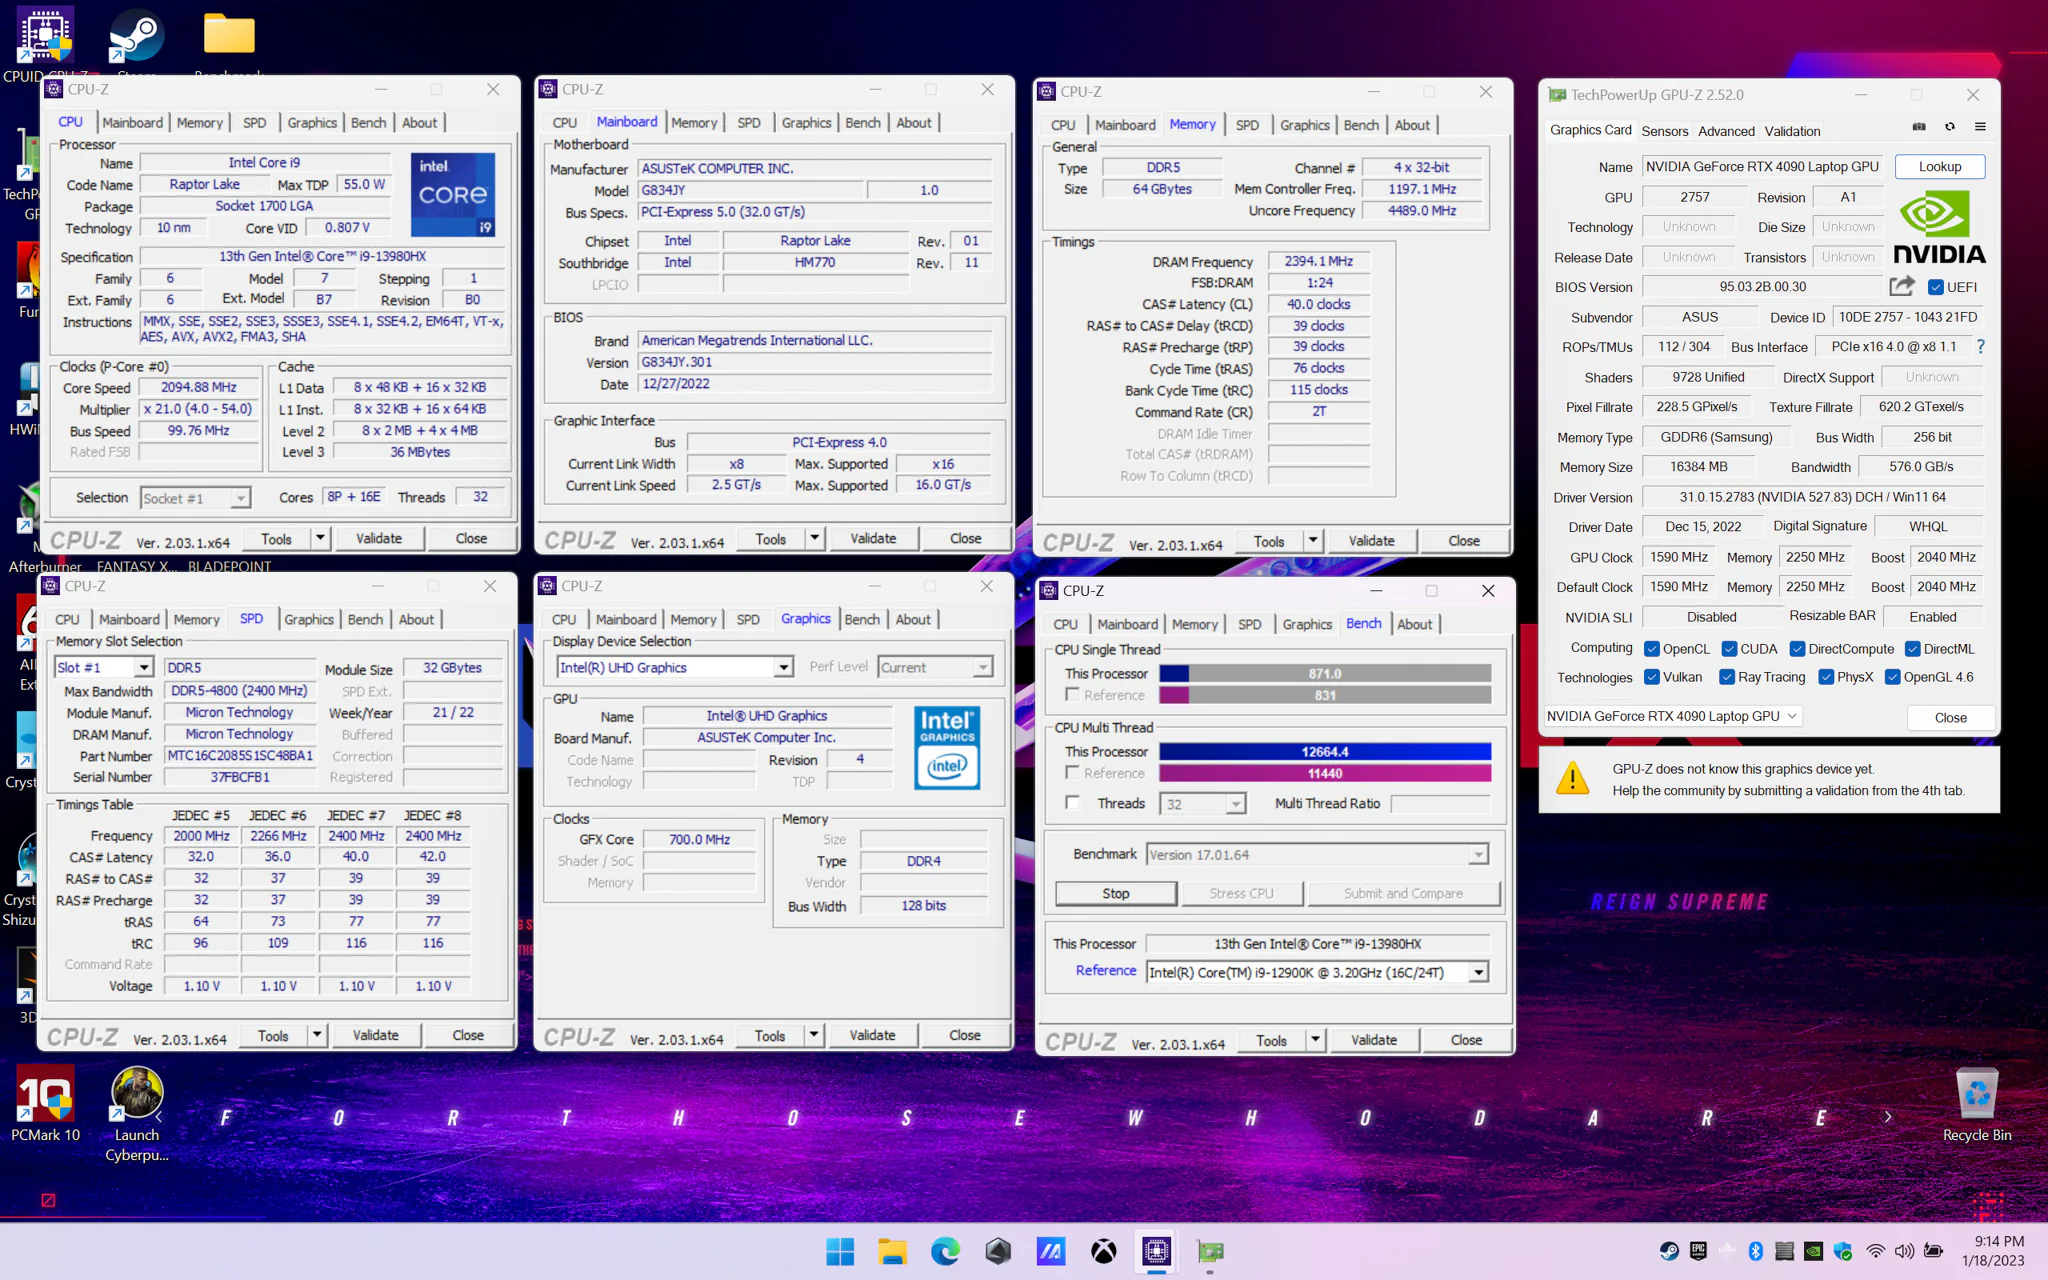The height and width of the screenshot is (1280, 2048).
Task: Click the Windows Start button on taskbar
Action: point(840,1251)
